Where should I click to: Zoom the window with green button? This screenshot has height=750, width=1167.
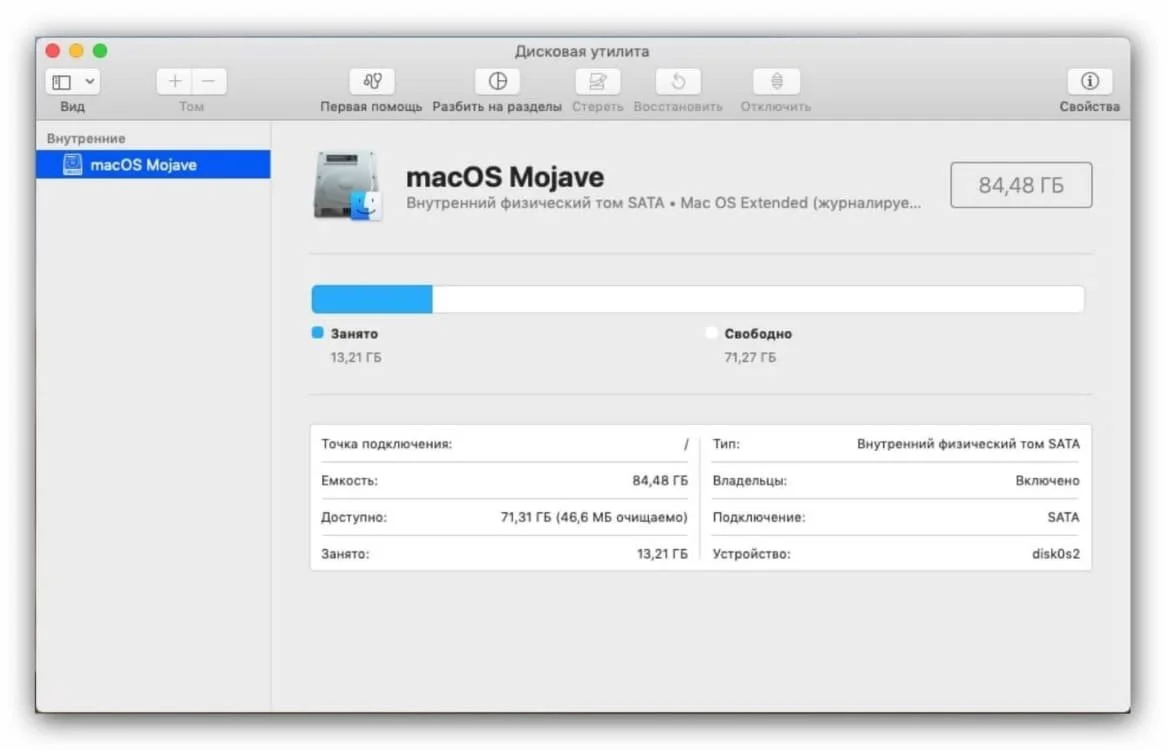[x=100, y=51]
